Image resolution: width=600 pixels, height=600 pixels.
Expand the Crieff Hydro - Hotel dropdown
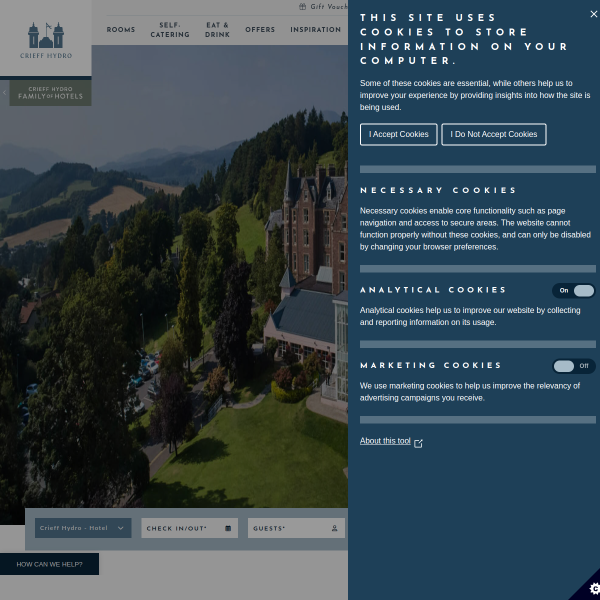coord(83,528)
